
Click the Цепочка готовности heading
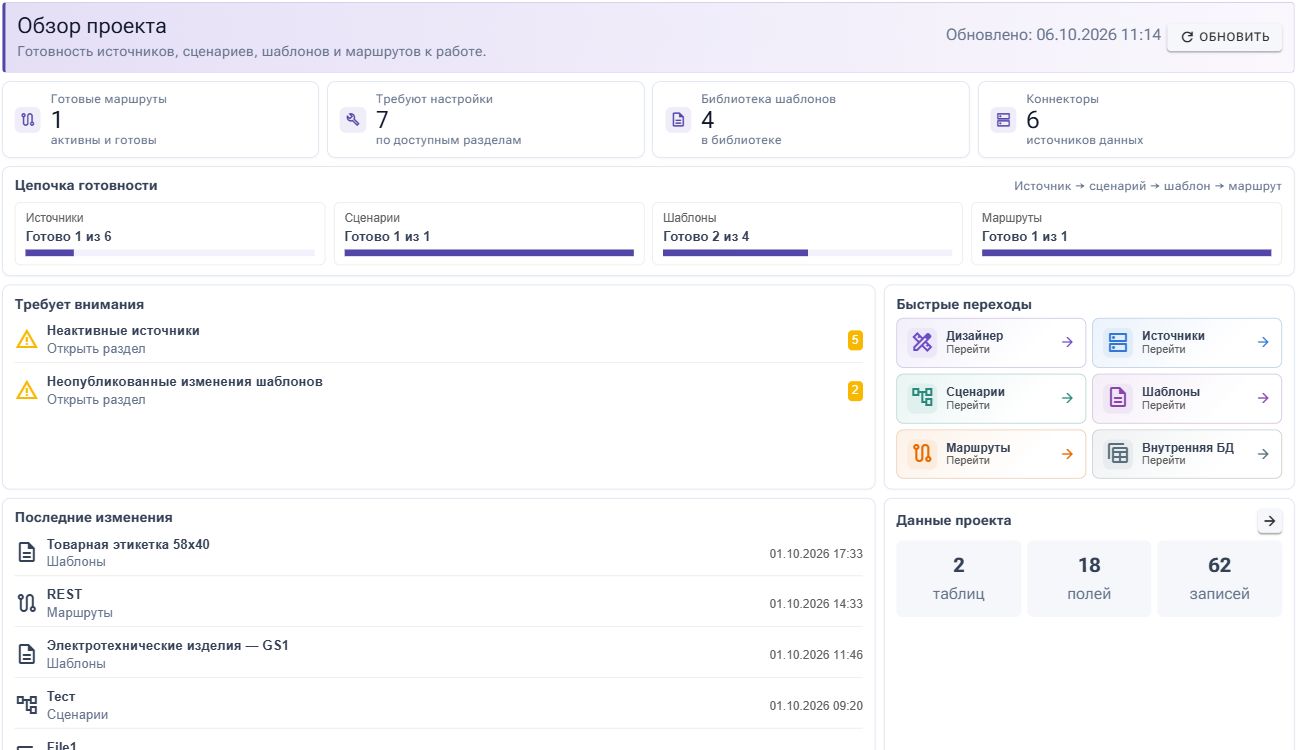click(x=86, y=185)
